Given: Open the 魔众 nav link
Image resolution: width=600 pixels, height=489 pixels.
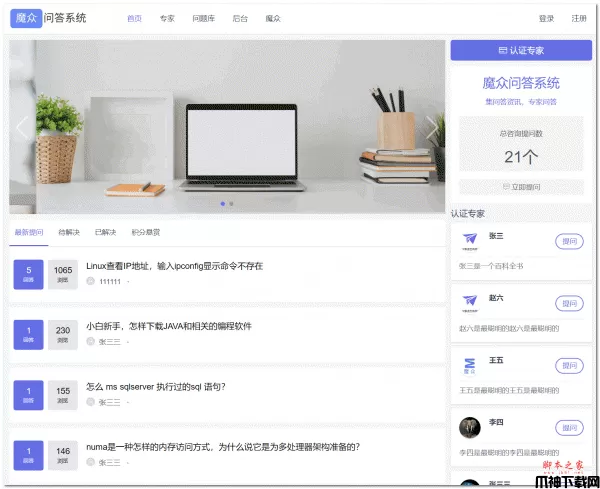Looking at the screenshot, I should coord(273,18).
